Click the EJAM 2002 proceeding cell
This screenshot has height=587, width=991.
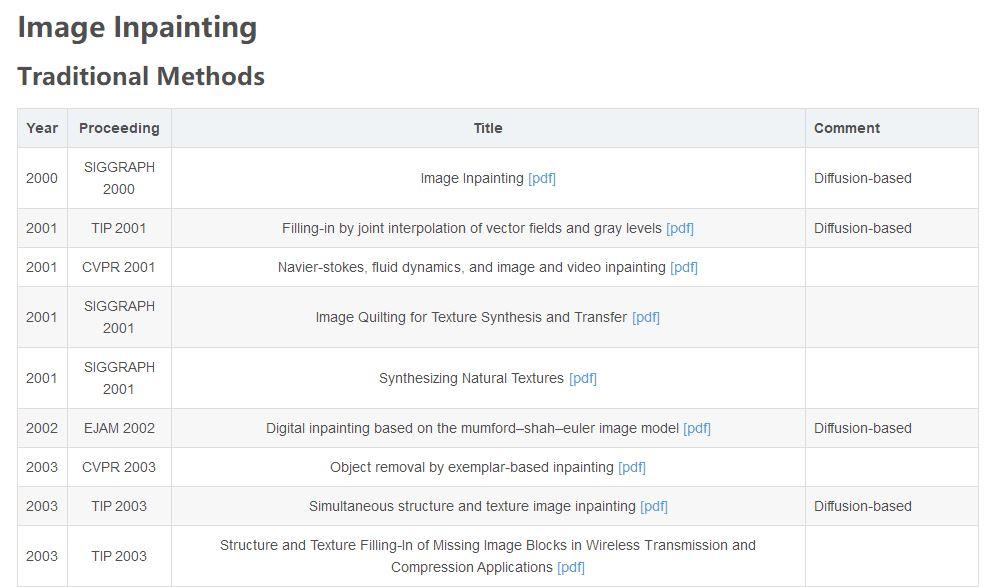tap(119, 428)
